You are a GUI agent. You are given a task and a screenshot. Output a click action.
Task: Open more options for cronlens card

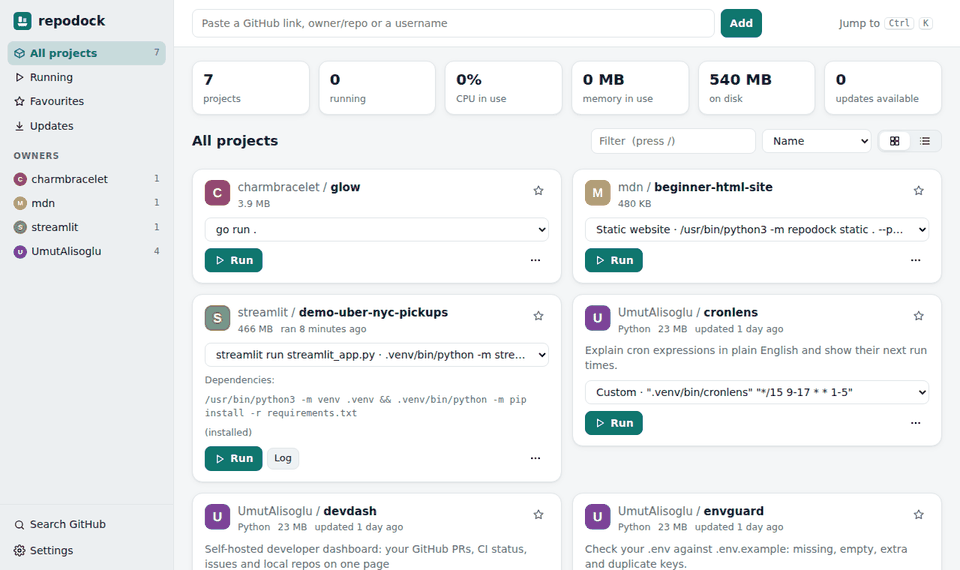pyautogui.click(x=915, y=423)
